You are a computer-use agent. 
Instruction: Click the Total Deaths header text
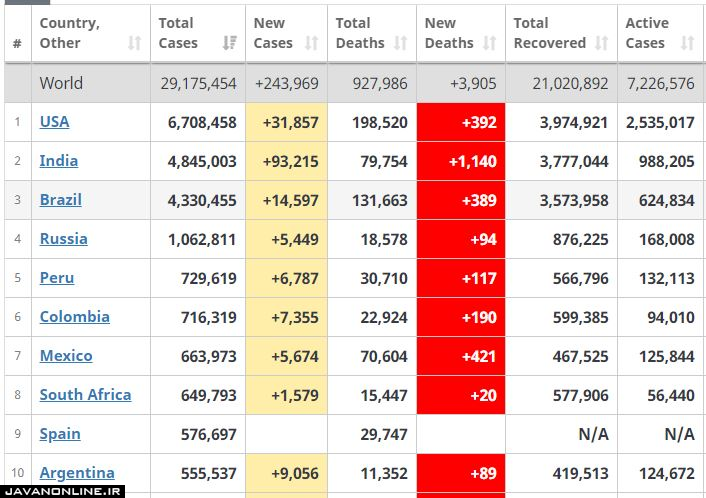pyautogui.click(x=360, y=33)
